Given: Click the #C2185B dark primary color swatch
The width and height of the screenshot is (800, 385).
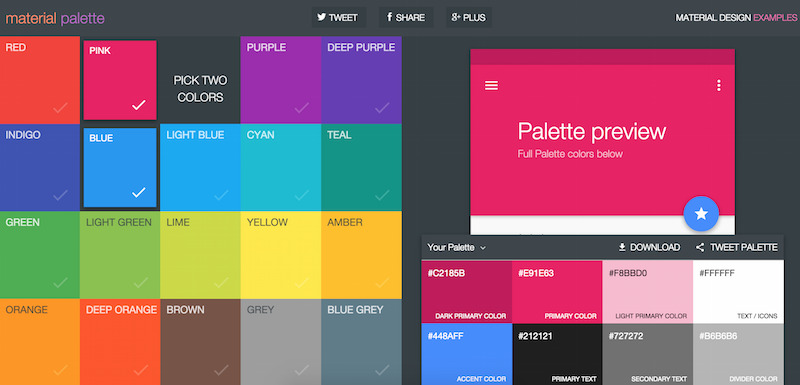Looking at the screenshot, I should (x=466, y=292).
